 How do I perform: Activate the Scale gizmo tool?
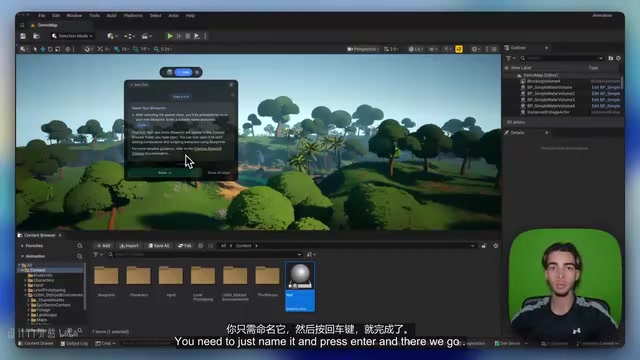click(57, 49)
